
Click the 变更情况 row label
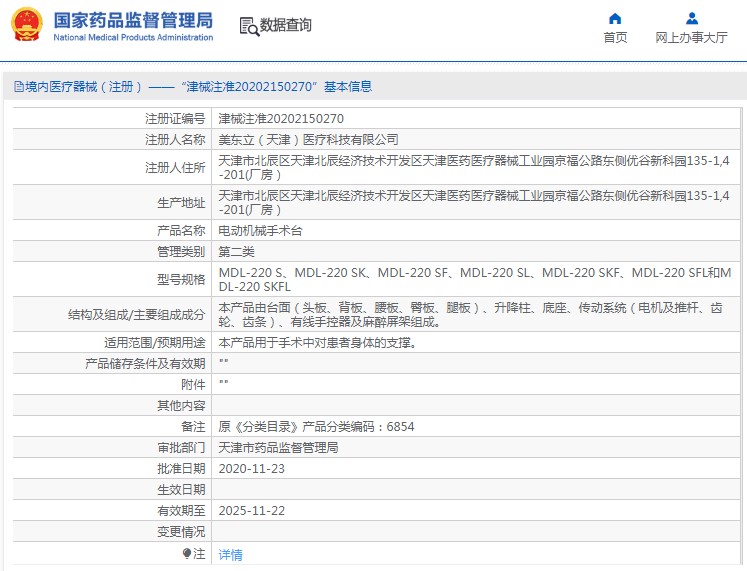point(181,531)
